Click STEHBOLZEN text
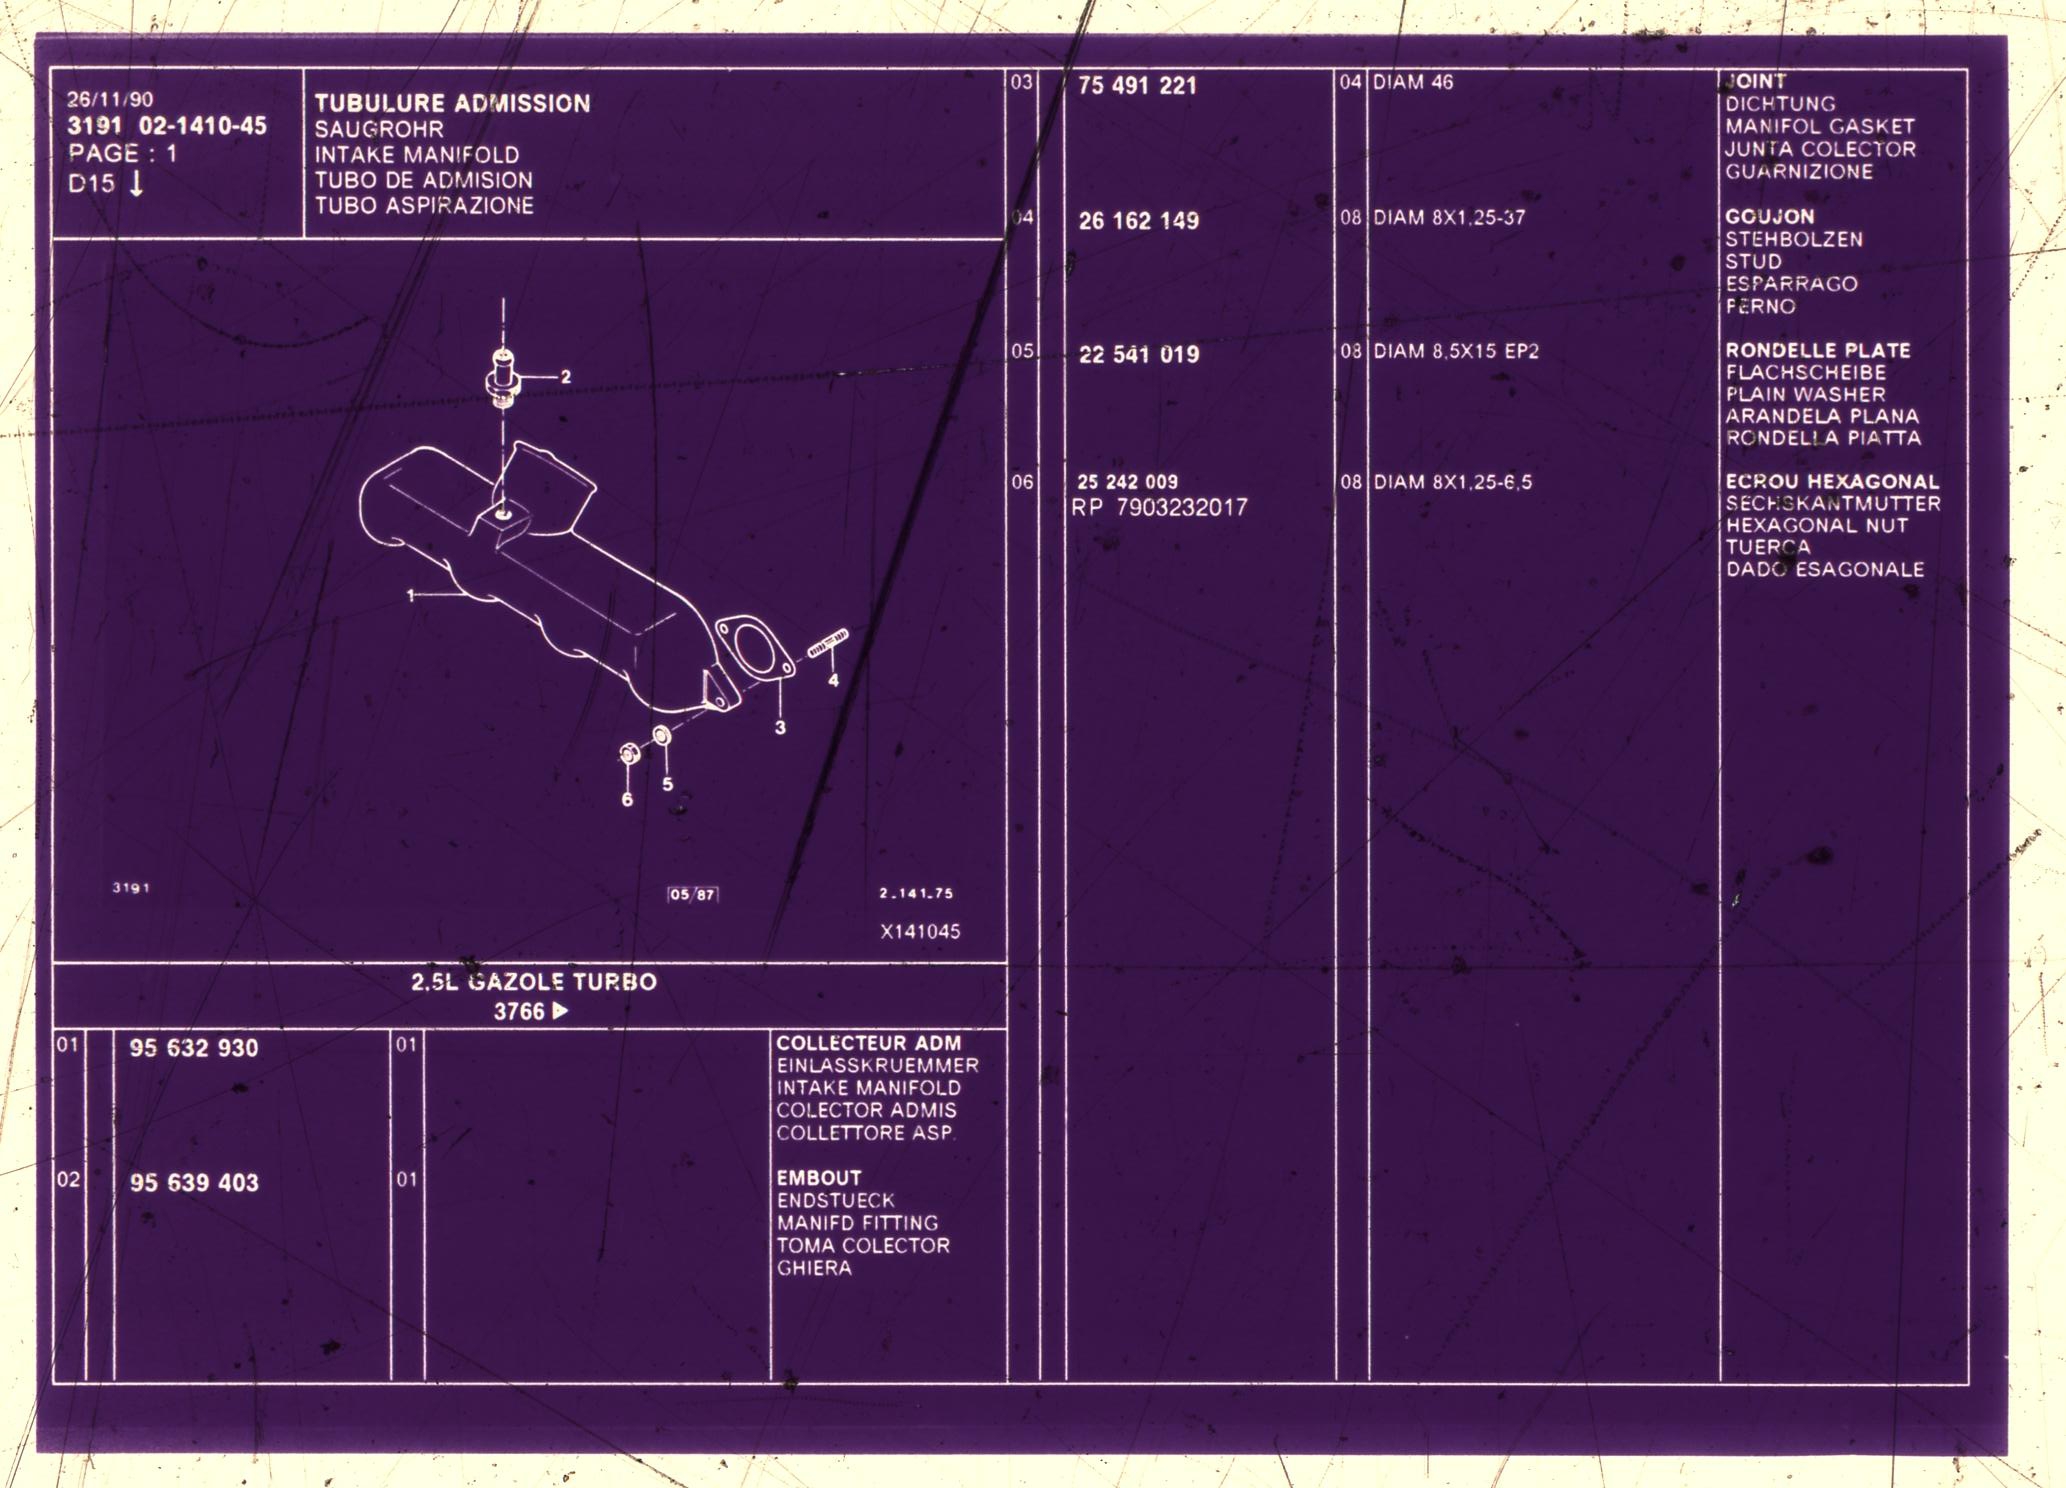Screen dimensions: 2066x1488 pyautogui.click(x=1794, y=240)
